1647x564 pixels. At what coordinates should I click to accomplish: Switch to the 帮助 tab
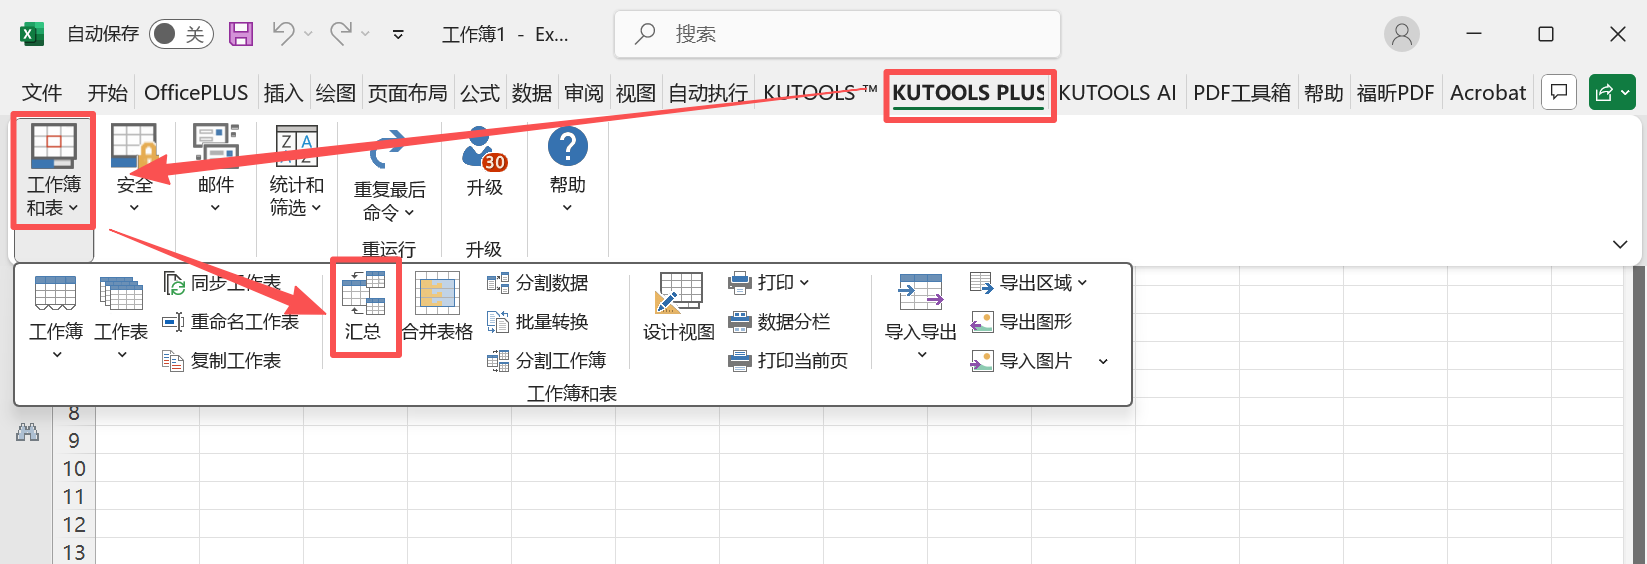coord(1324,93)
